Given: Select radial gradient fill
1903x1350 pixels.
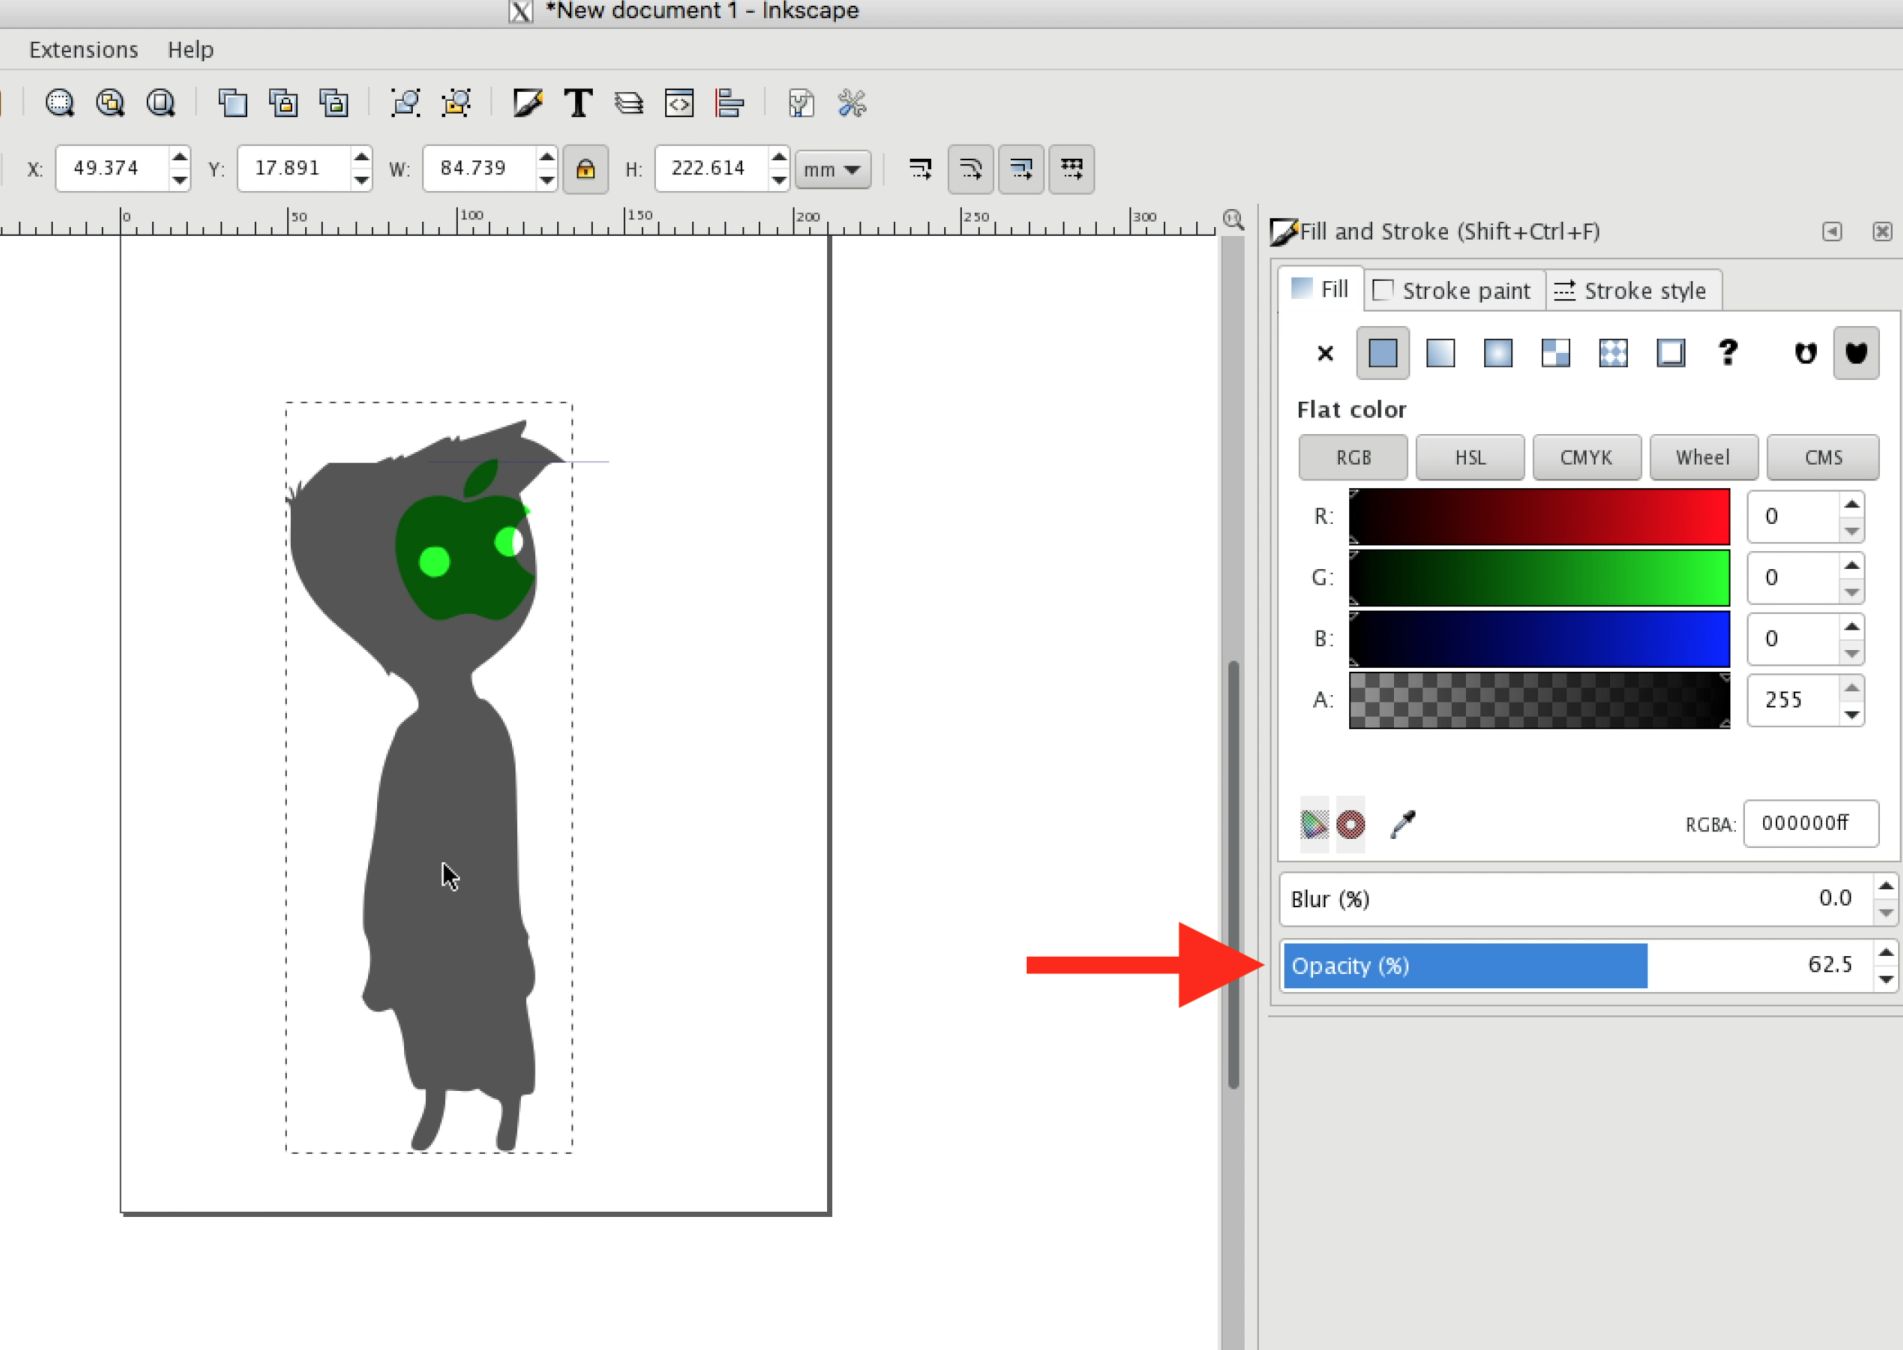Looking at the screenshot, I should pos(1497,353).
